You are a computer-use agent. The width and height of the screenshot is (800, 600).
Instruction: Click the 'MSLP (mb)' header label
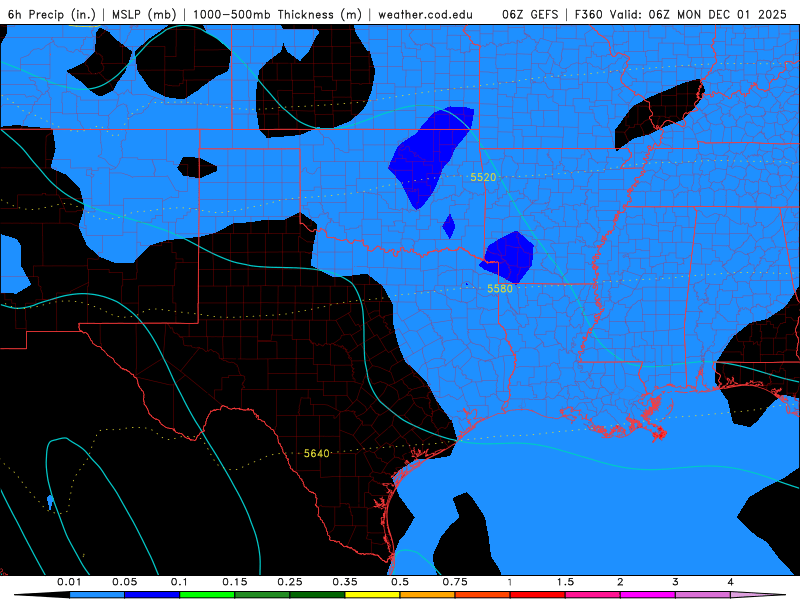[144, 15]
